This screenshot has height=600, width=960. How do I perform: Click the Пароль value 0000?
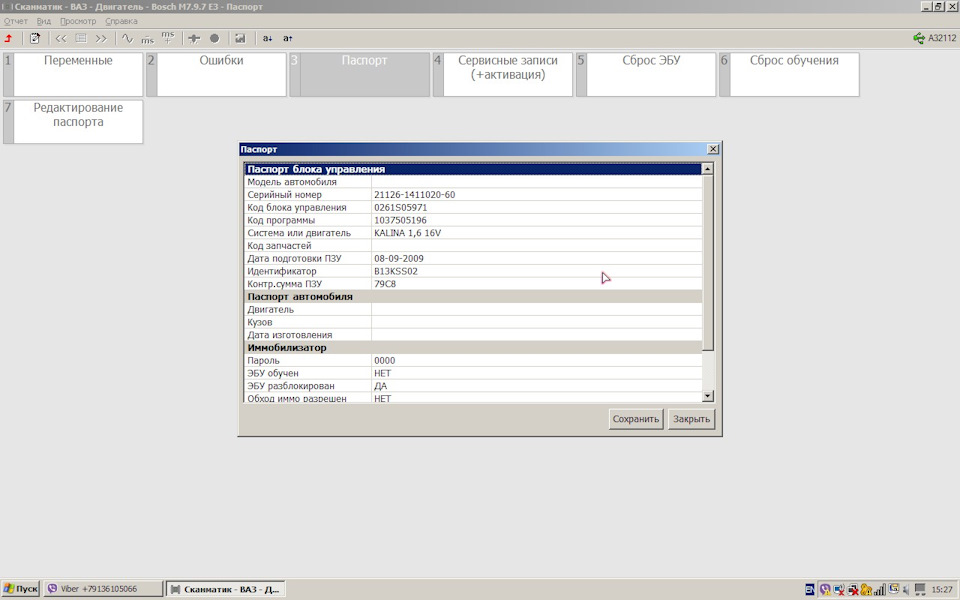pyautogui.click(x=384, y=361)
